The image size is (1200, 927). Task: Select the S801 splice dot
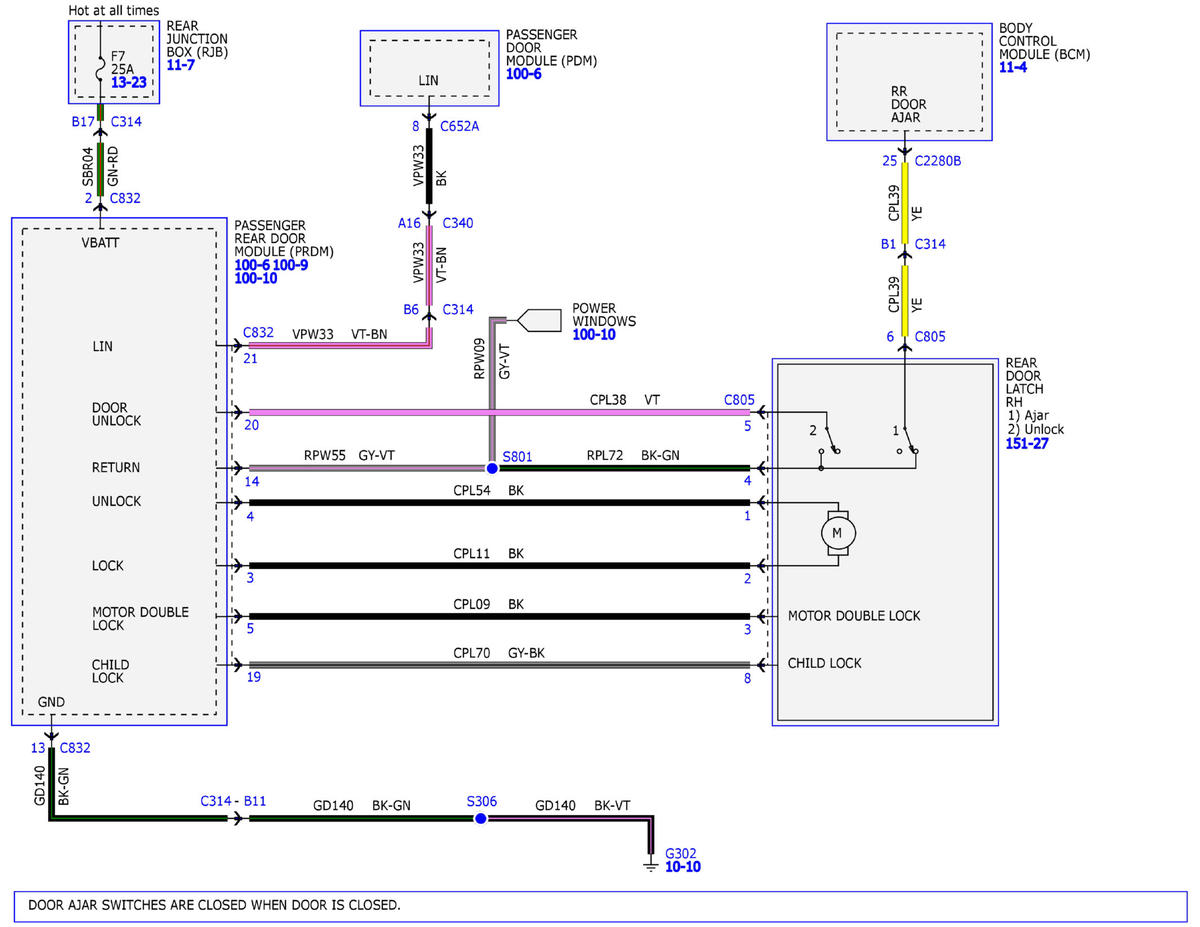point(491,468)
